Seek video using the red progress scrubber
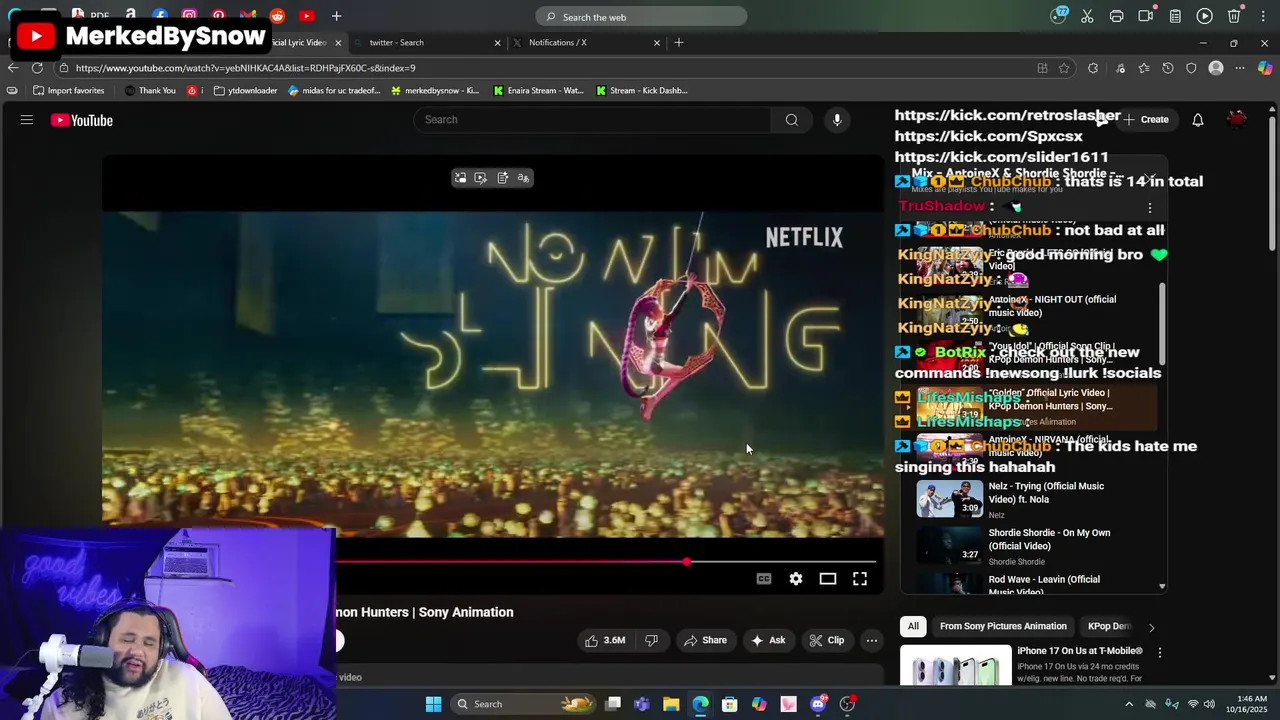Viewport: 1280px width, 720px height. point(686,562)
